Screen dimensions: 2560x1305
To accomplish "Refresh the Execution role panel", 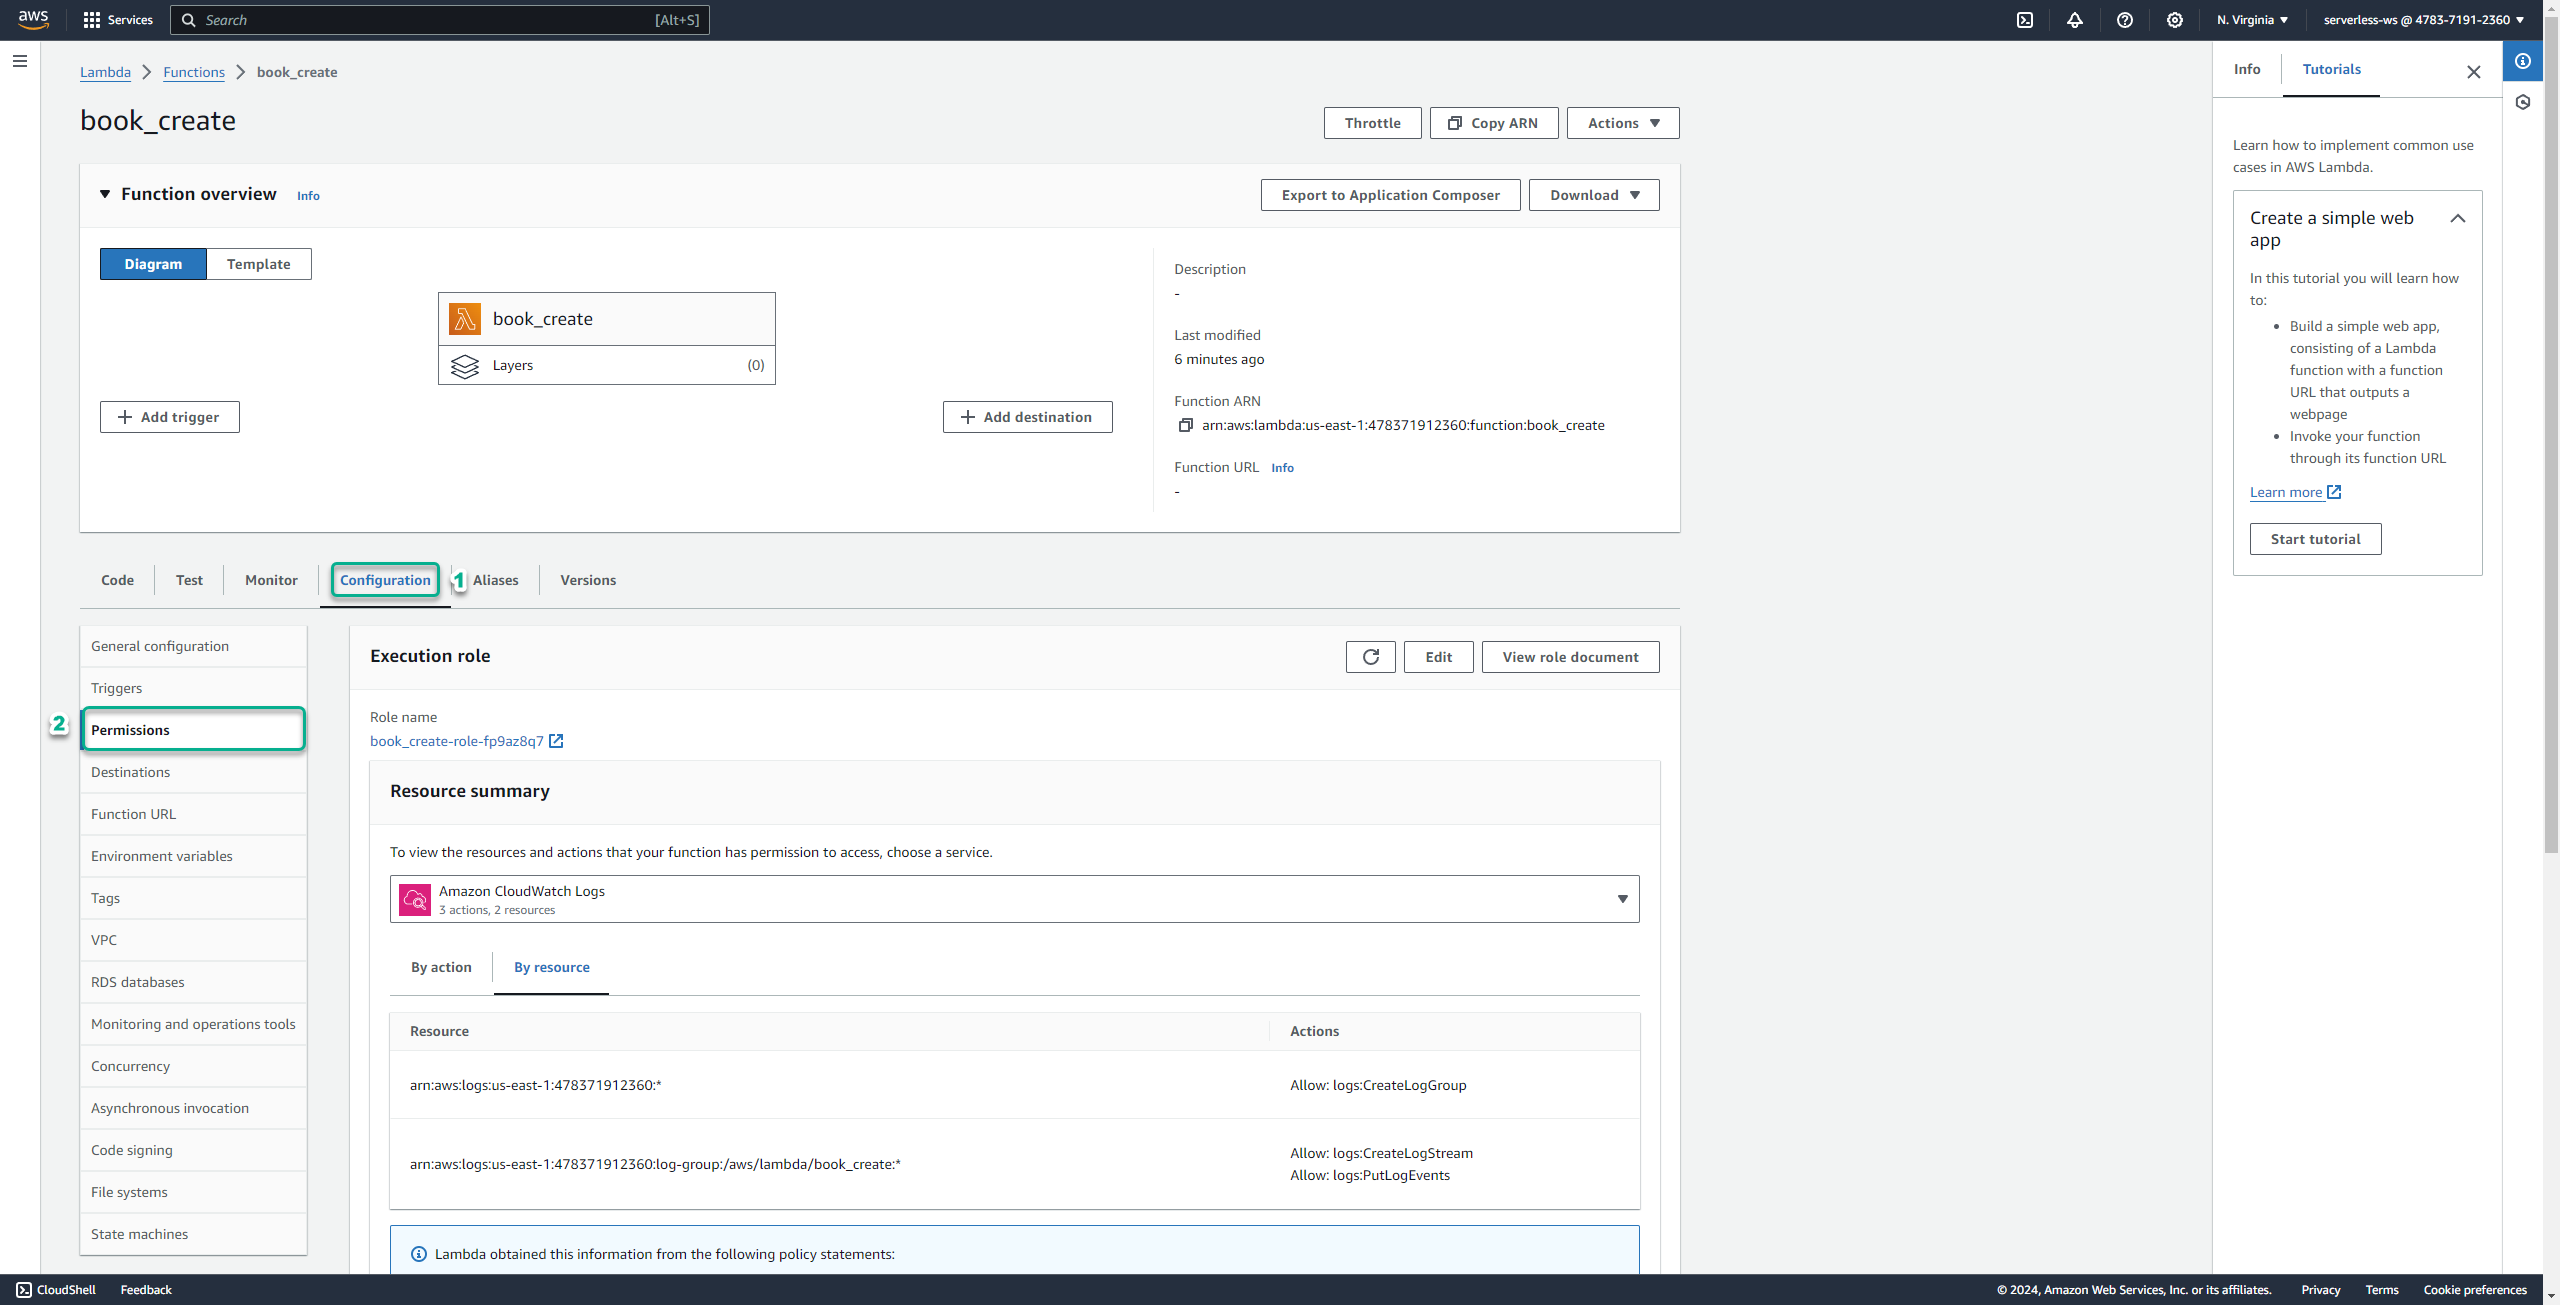I will click(1370, 657).
